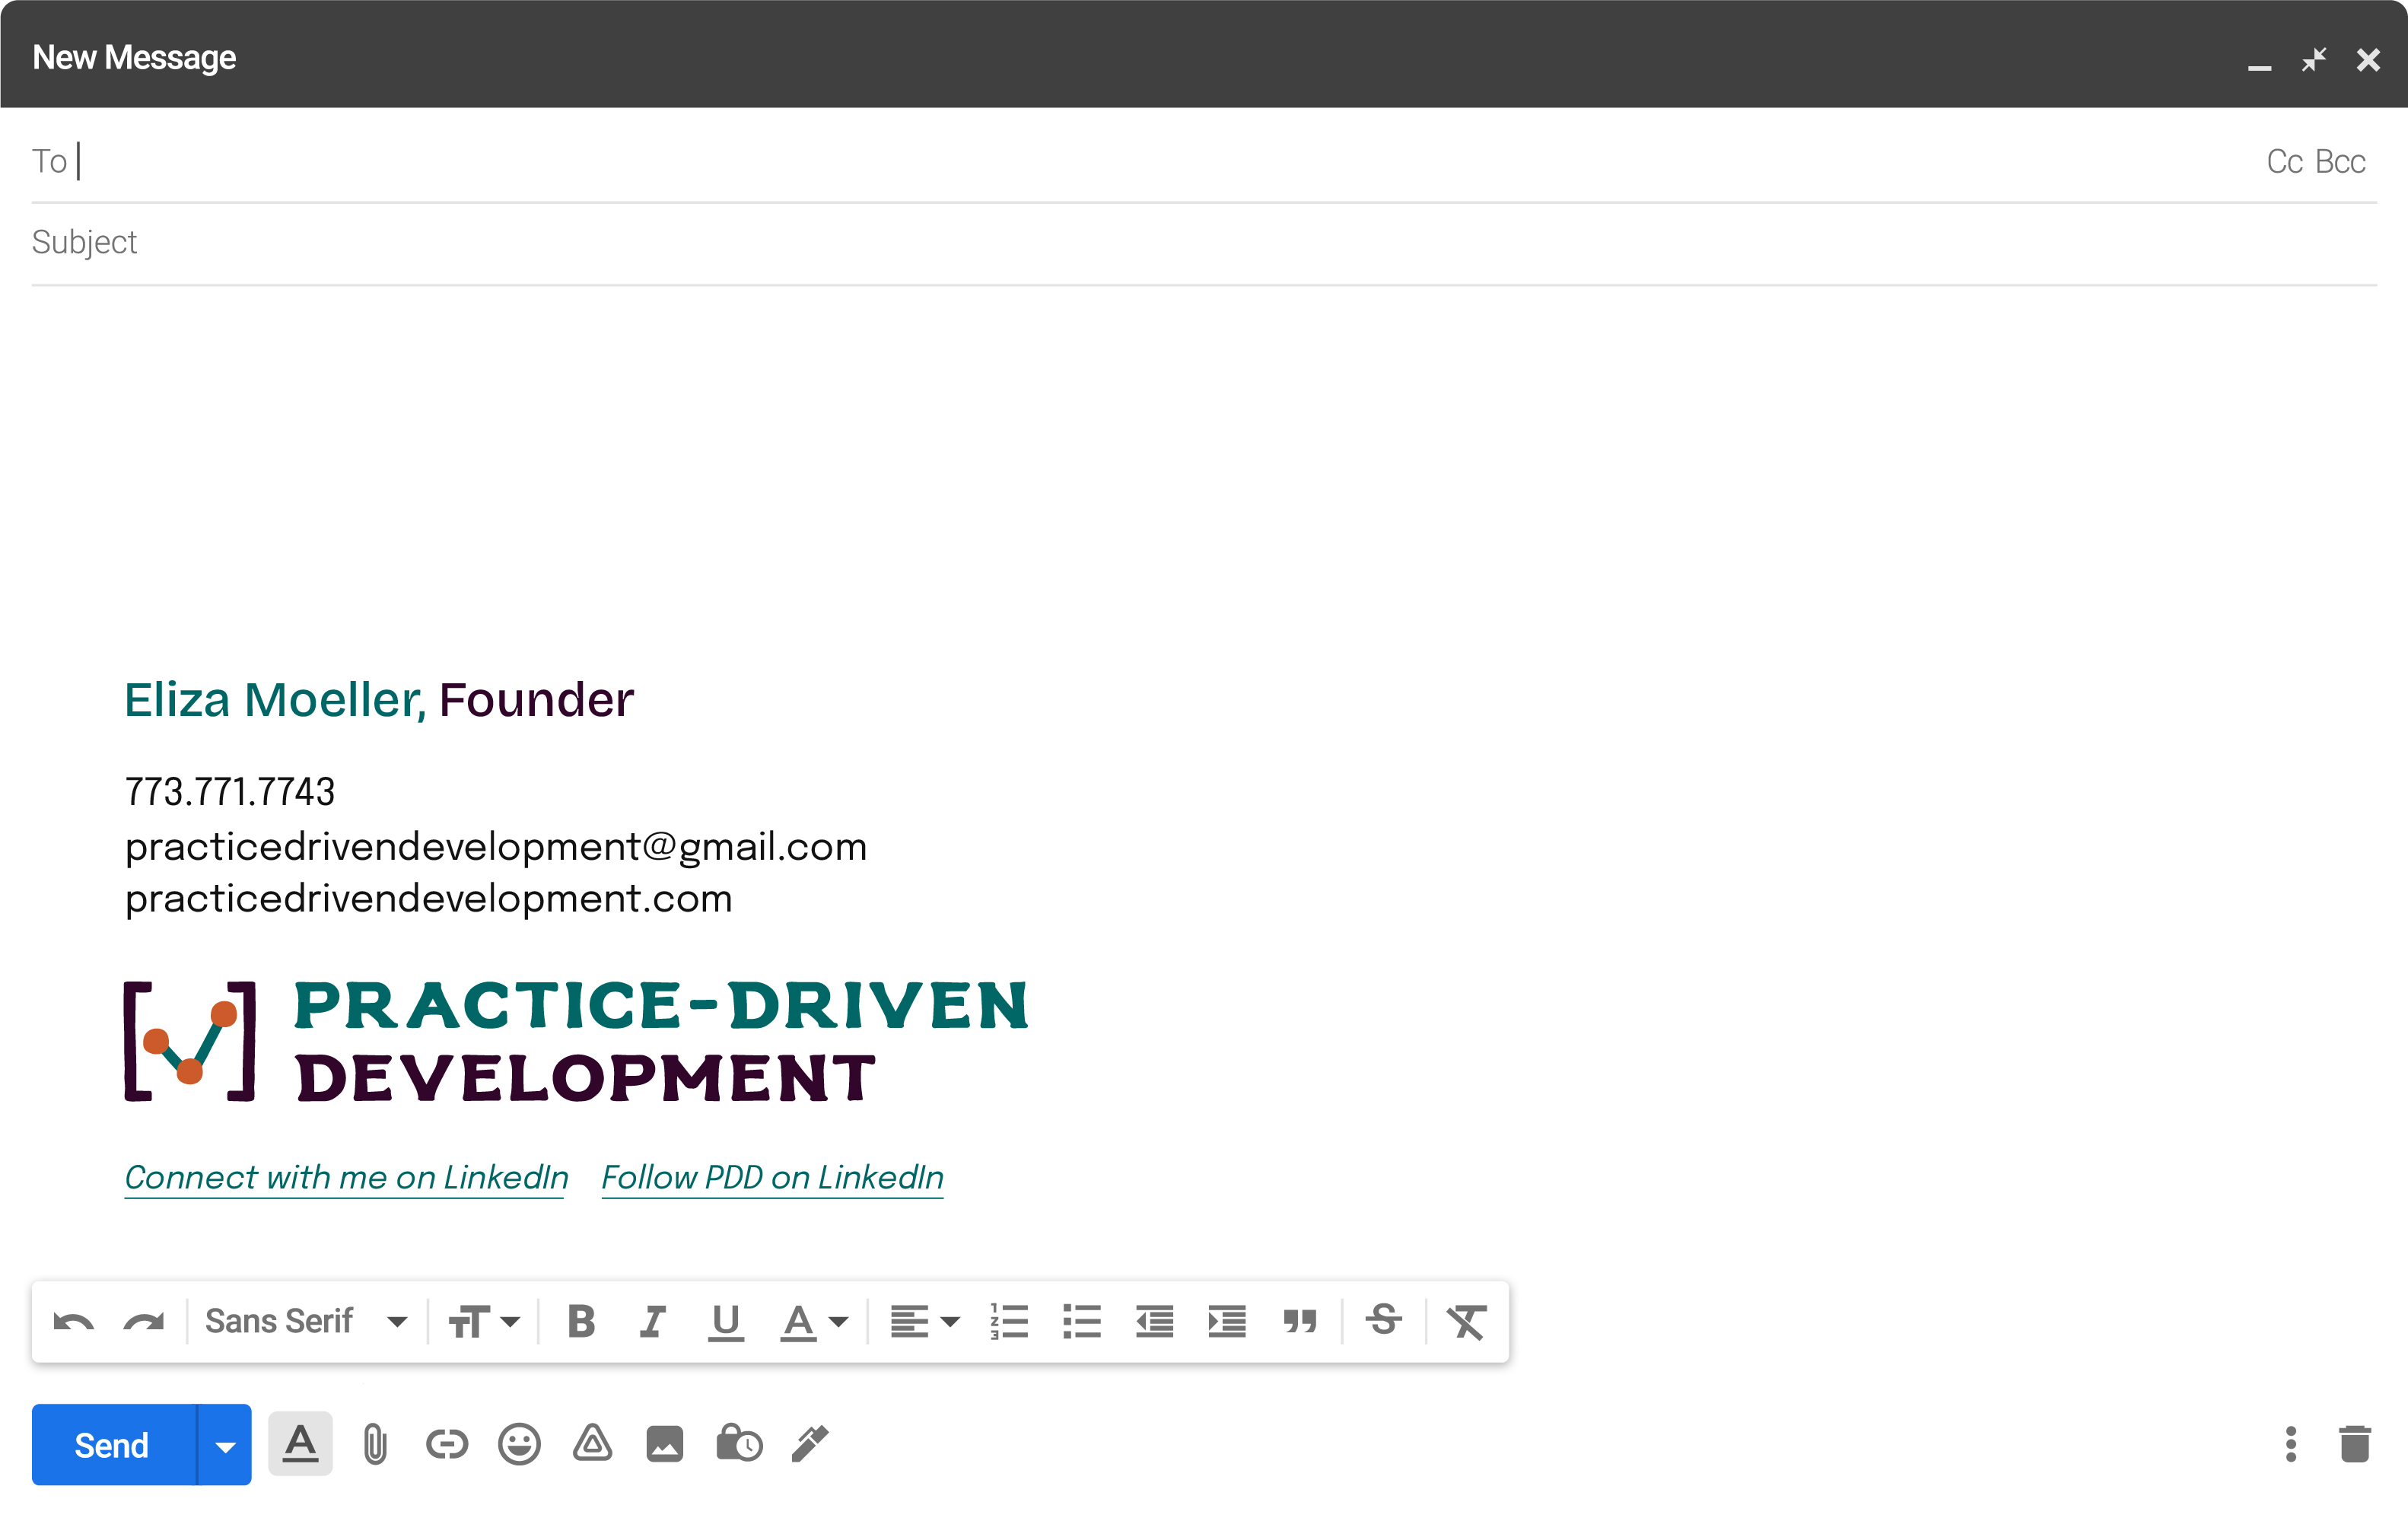Viewport: 2408px width, 1521px height.
Task: Toggle bold formatting
Action: pyautogui.click(x=581, y=1321)
